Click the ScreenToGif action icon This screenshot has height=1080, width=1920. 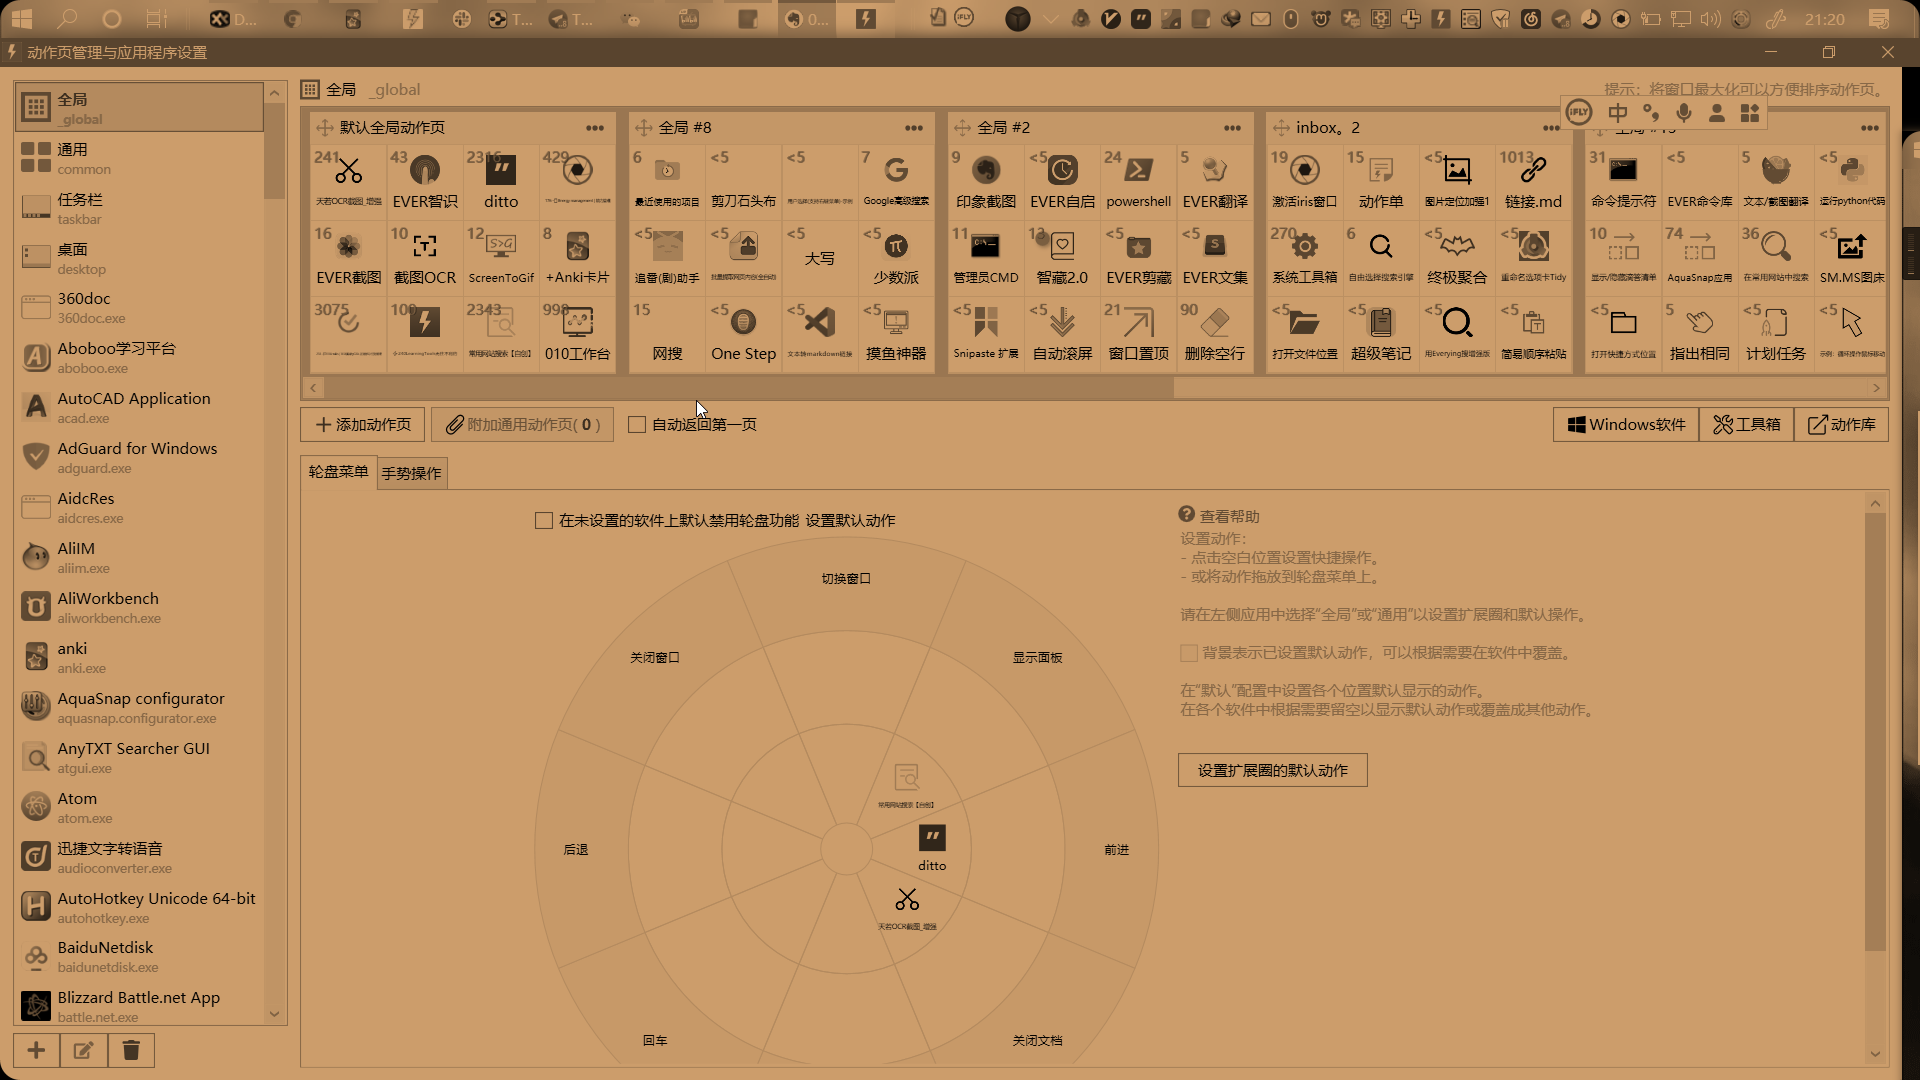(501, 247)
